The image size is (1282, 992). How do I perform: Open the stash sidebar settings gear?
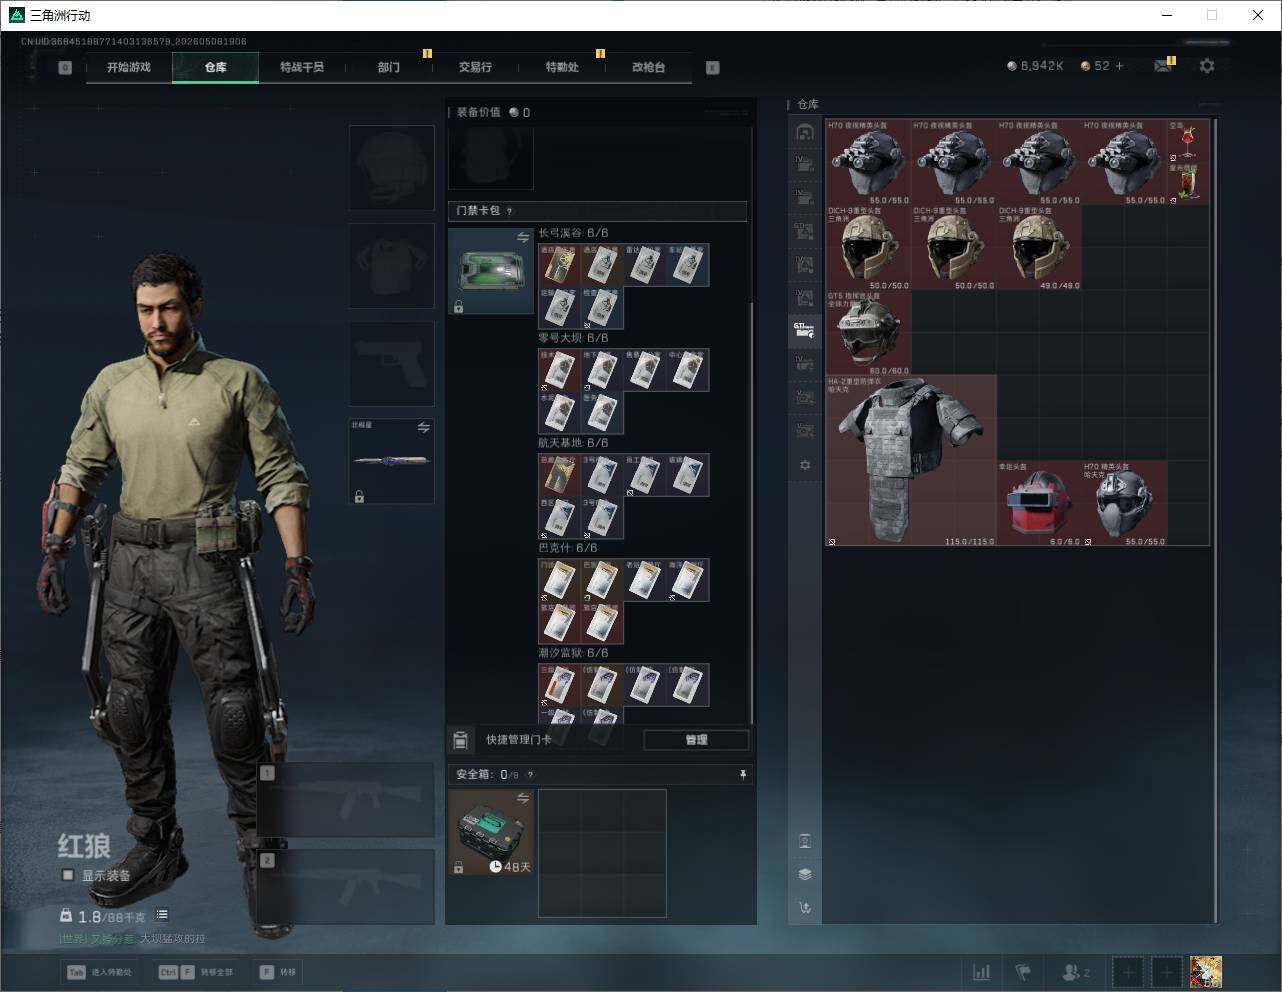(x=805, y=465)
